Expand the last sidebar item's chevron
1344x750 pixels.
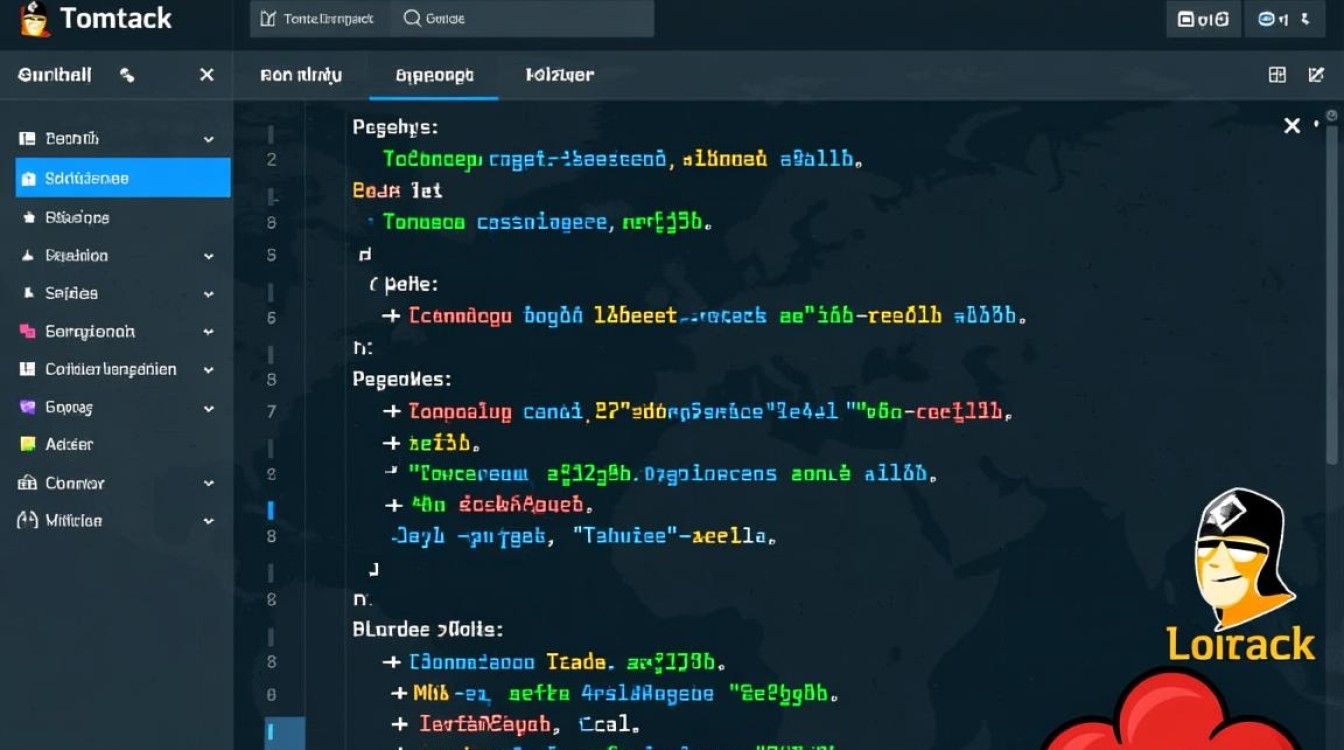[x=209, y=522]
